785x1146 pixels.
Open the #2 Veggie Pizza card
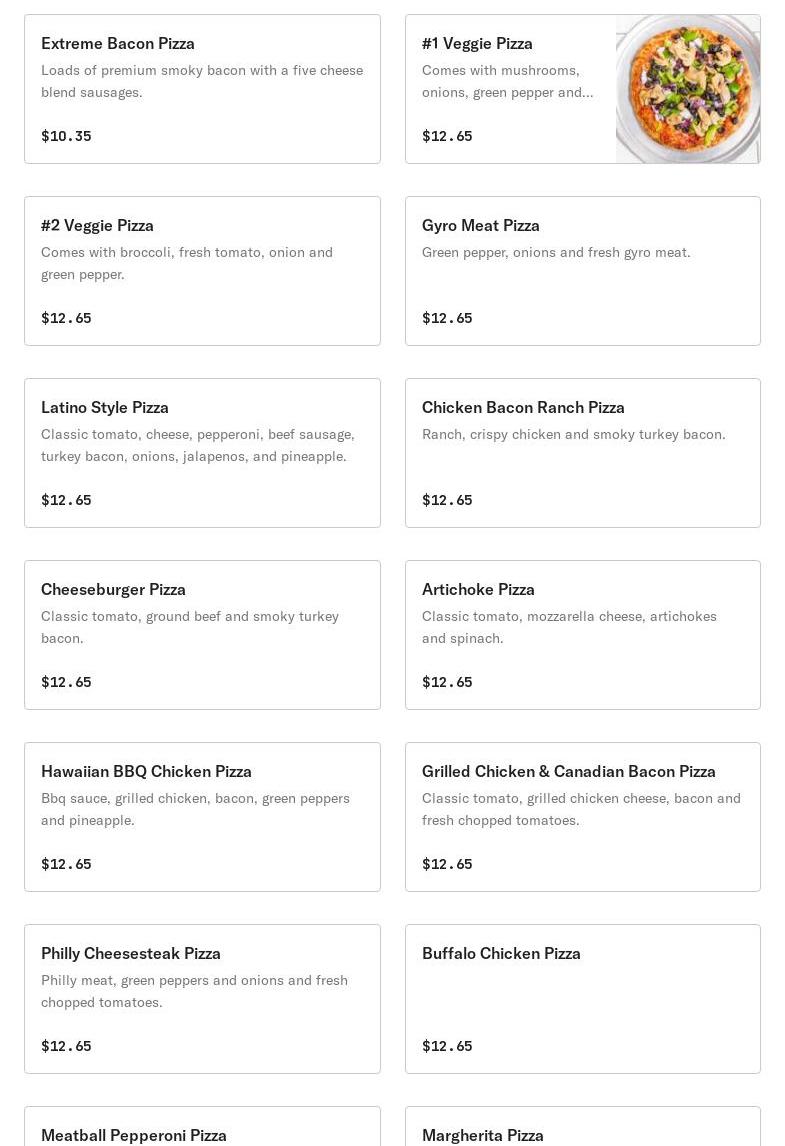(202, 271)
